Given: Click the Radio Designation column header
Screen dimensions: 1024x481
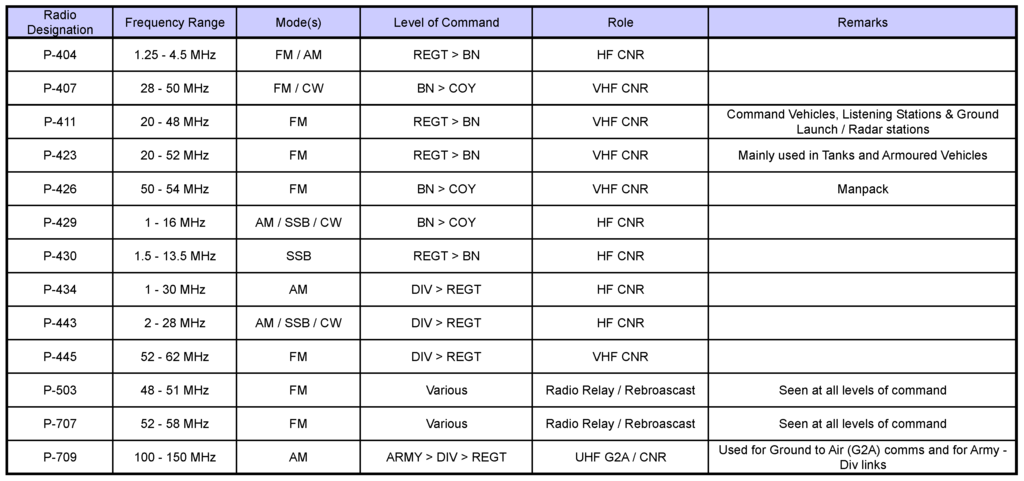Looking at the screenshot, I should point(60,22).
